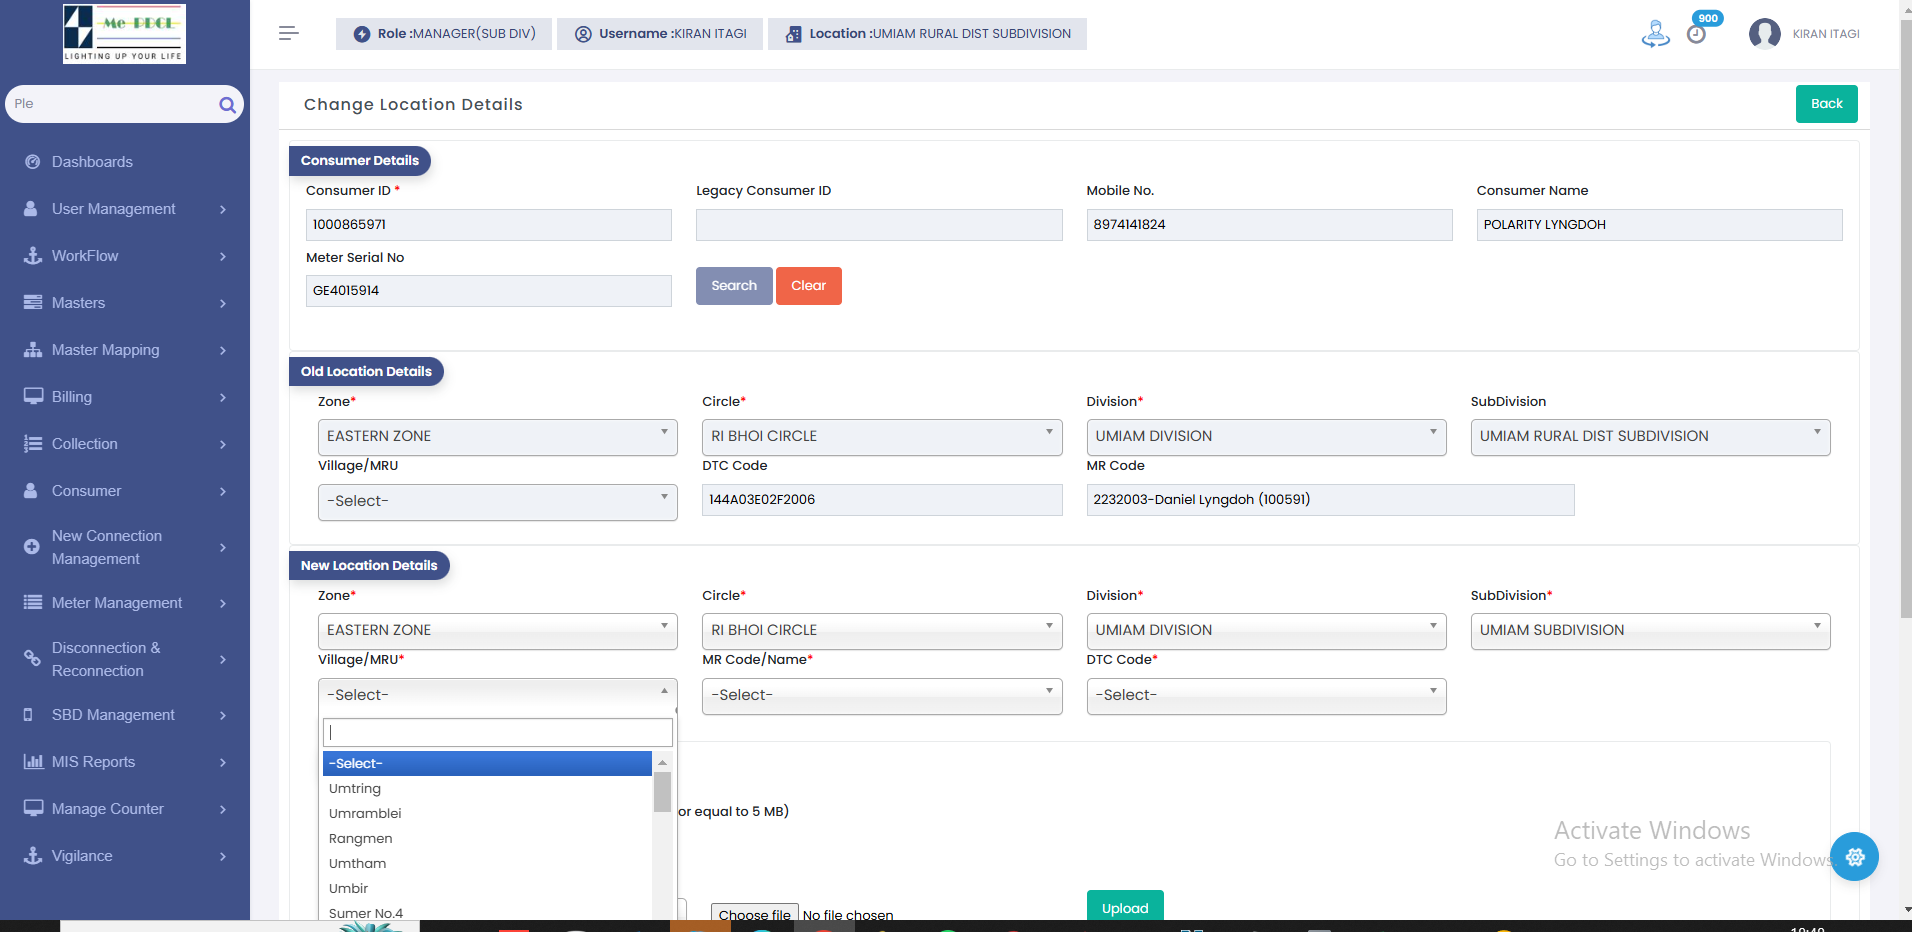Click the Collection list icon
1912x932 pixels.
pyautogui.click(x=33, y=444)
